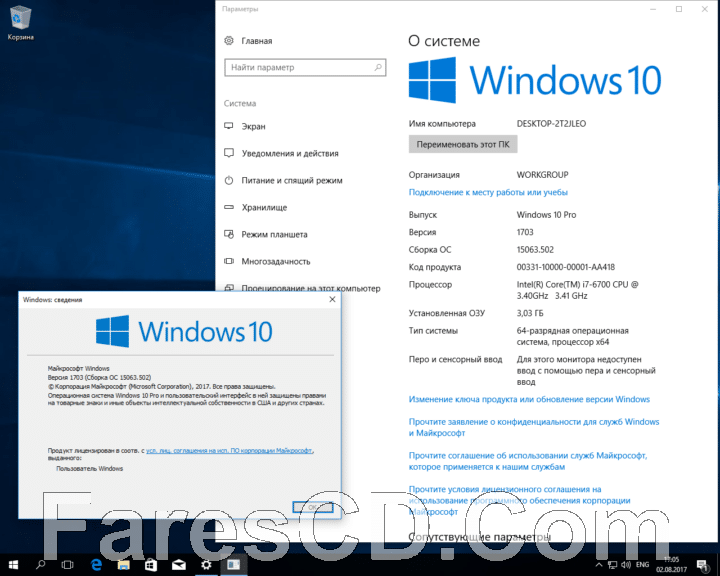Click the installed RAM value 3,03 ГБ
This screenshot has width=720, height=576.
tap(530, 313)
